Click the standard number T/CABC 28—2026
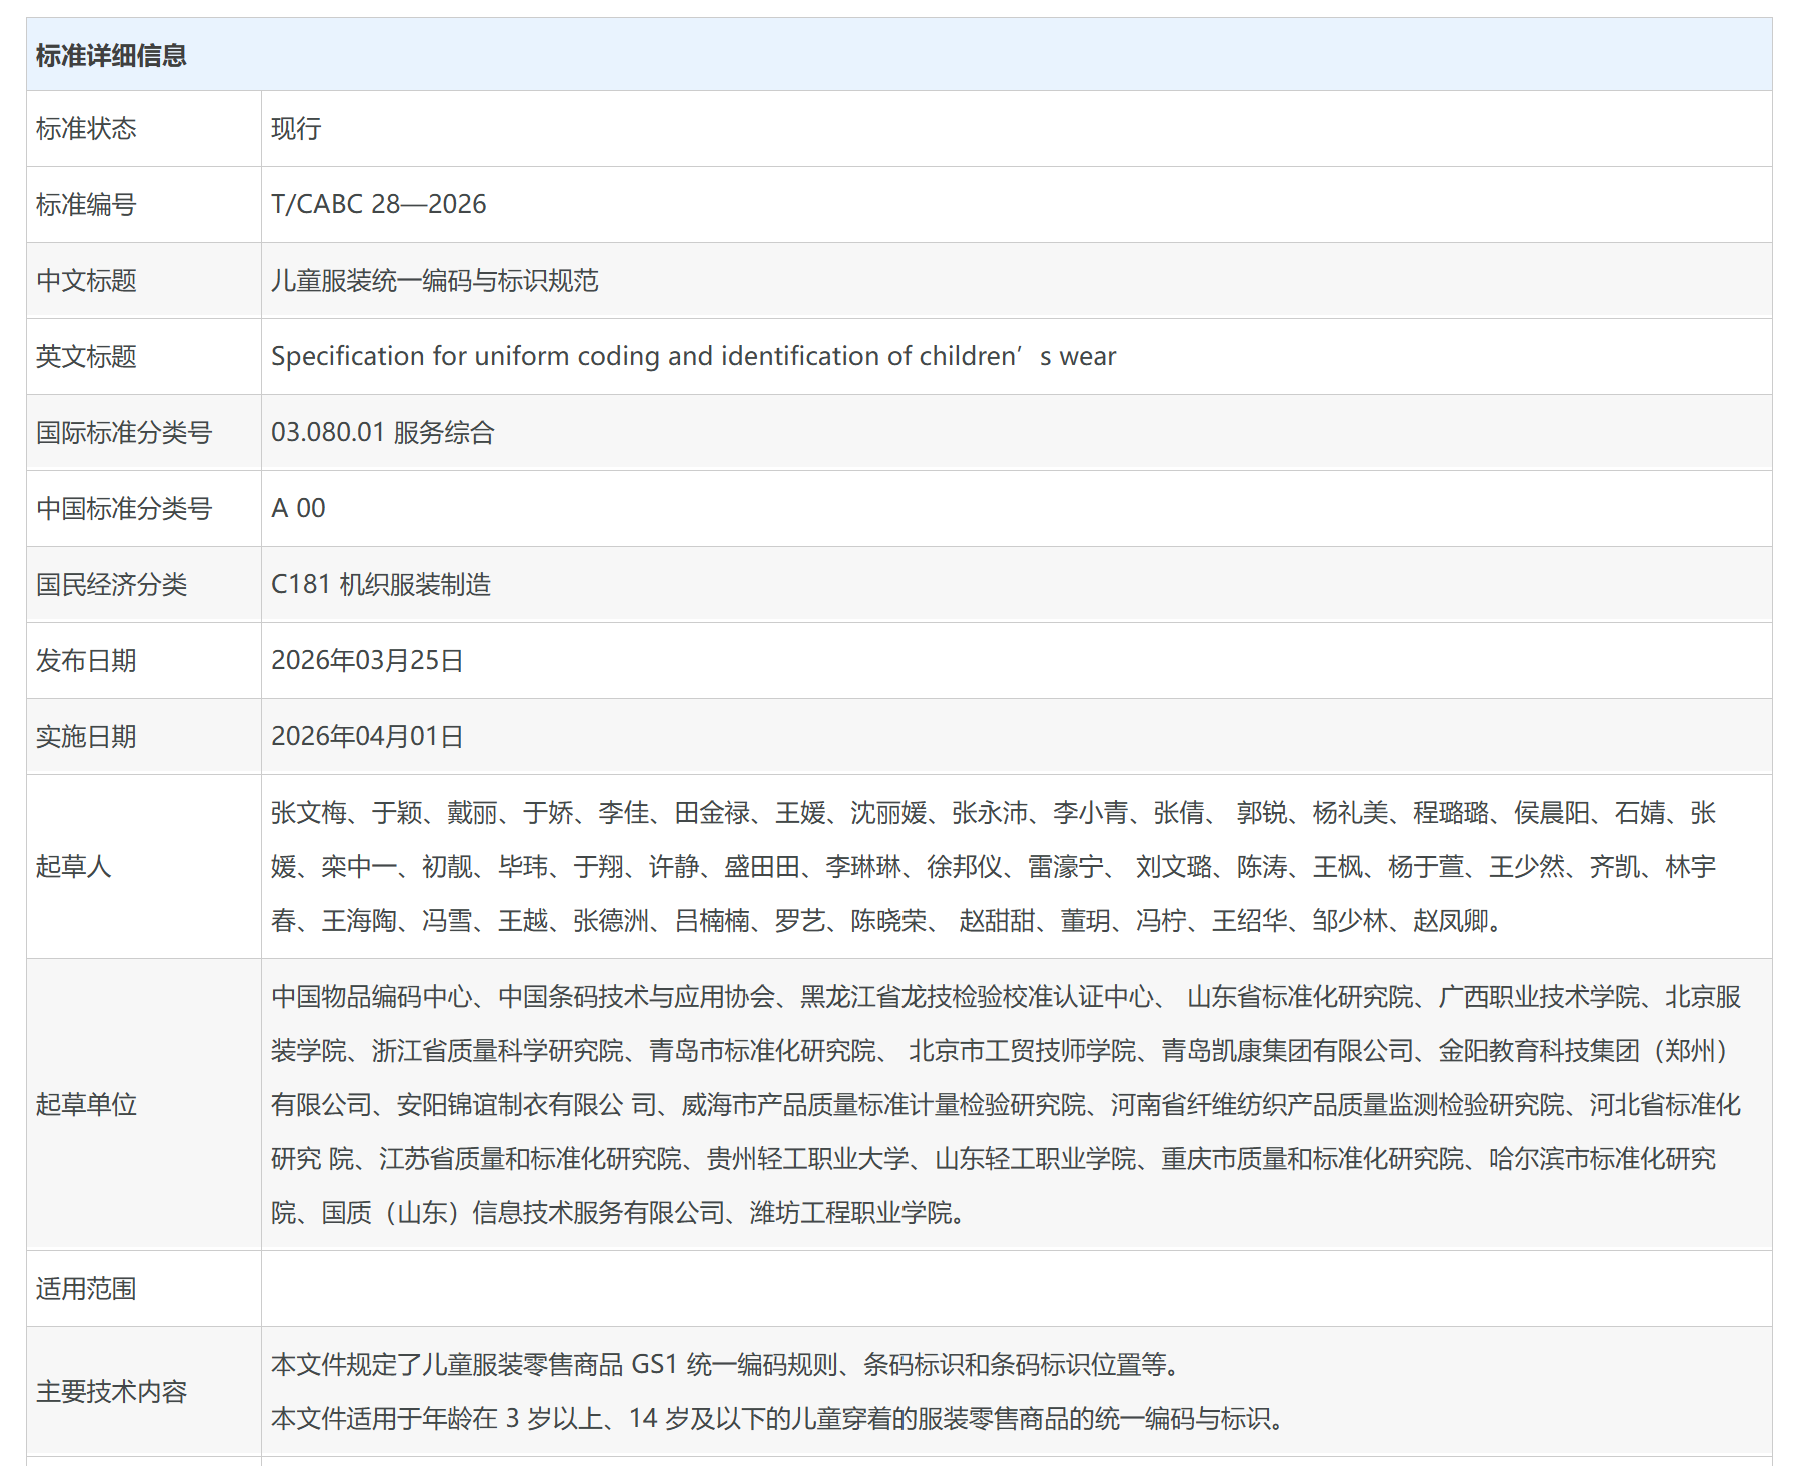This screenshot has height=1466, width=1800. [378, 204]
